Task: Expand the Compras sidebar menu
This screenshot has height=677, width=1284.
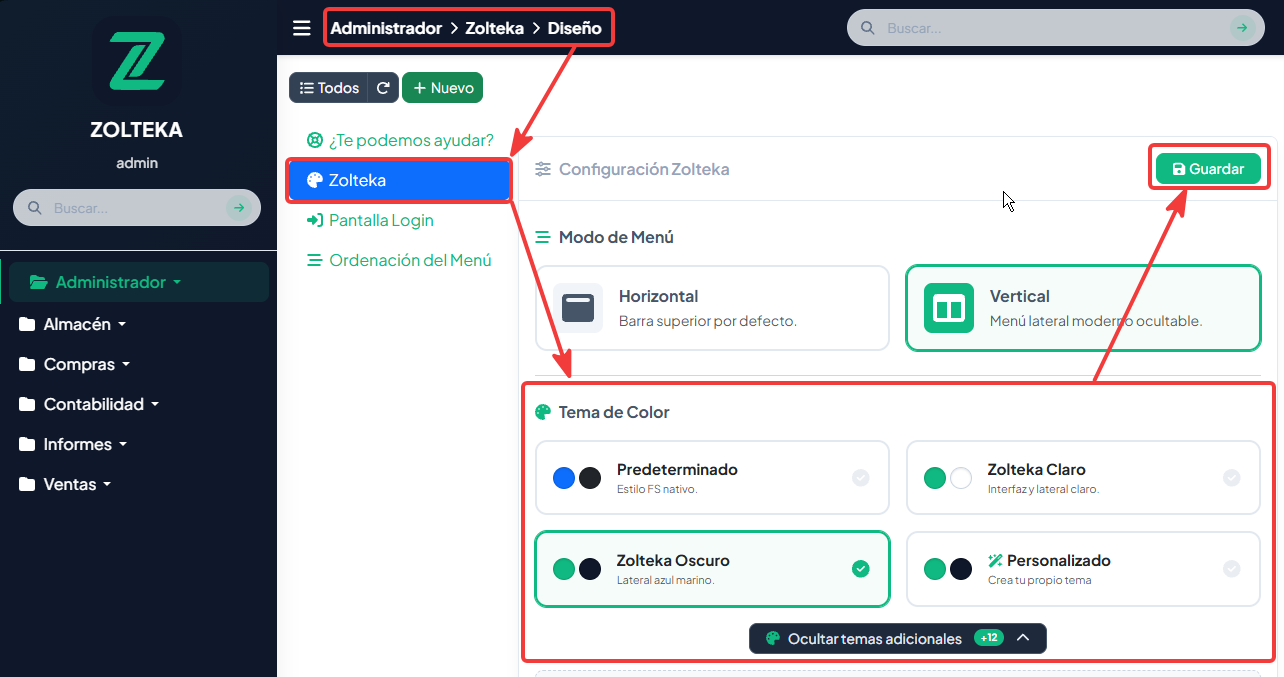Action: tap(74, 364)
